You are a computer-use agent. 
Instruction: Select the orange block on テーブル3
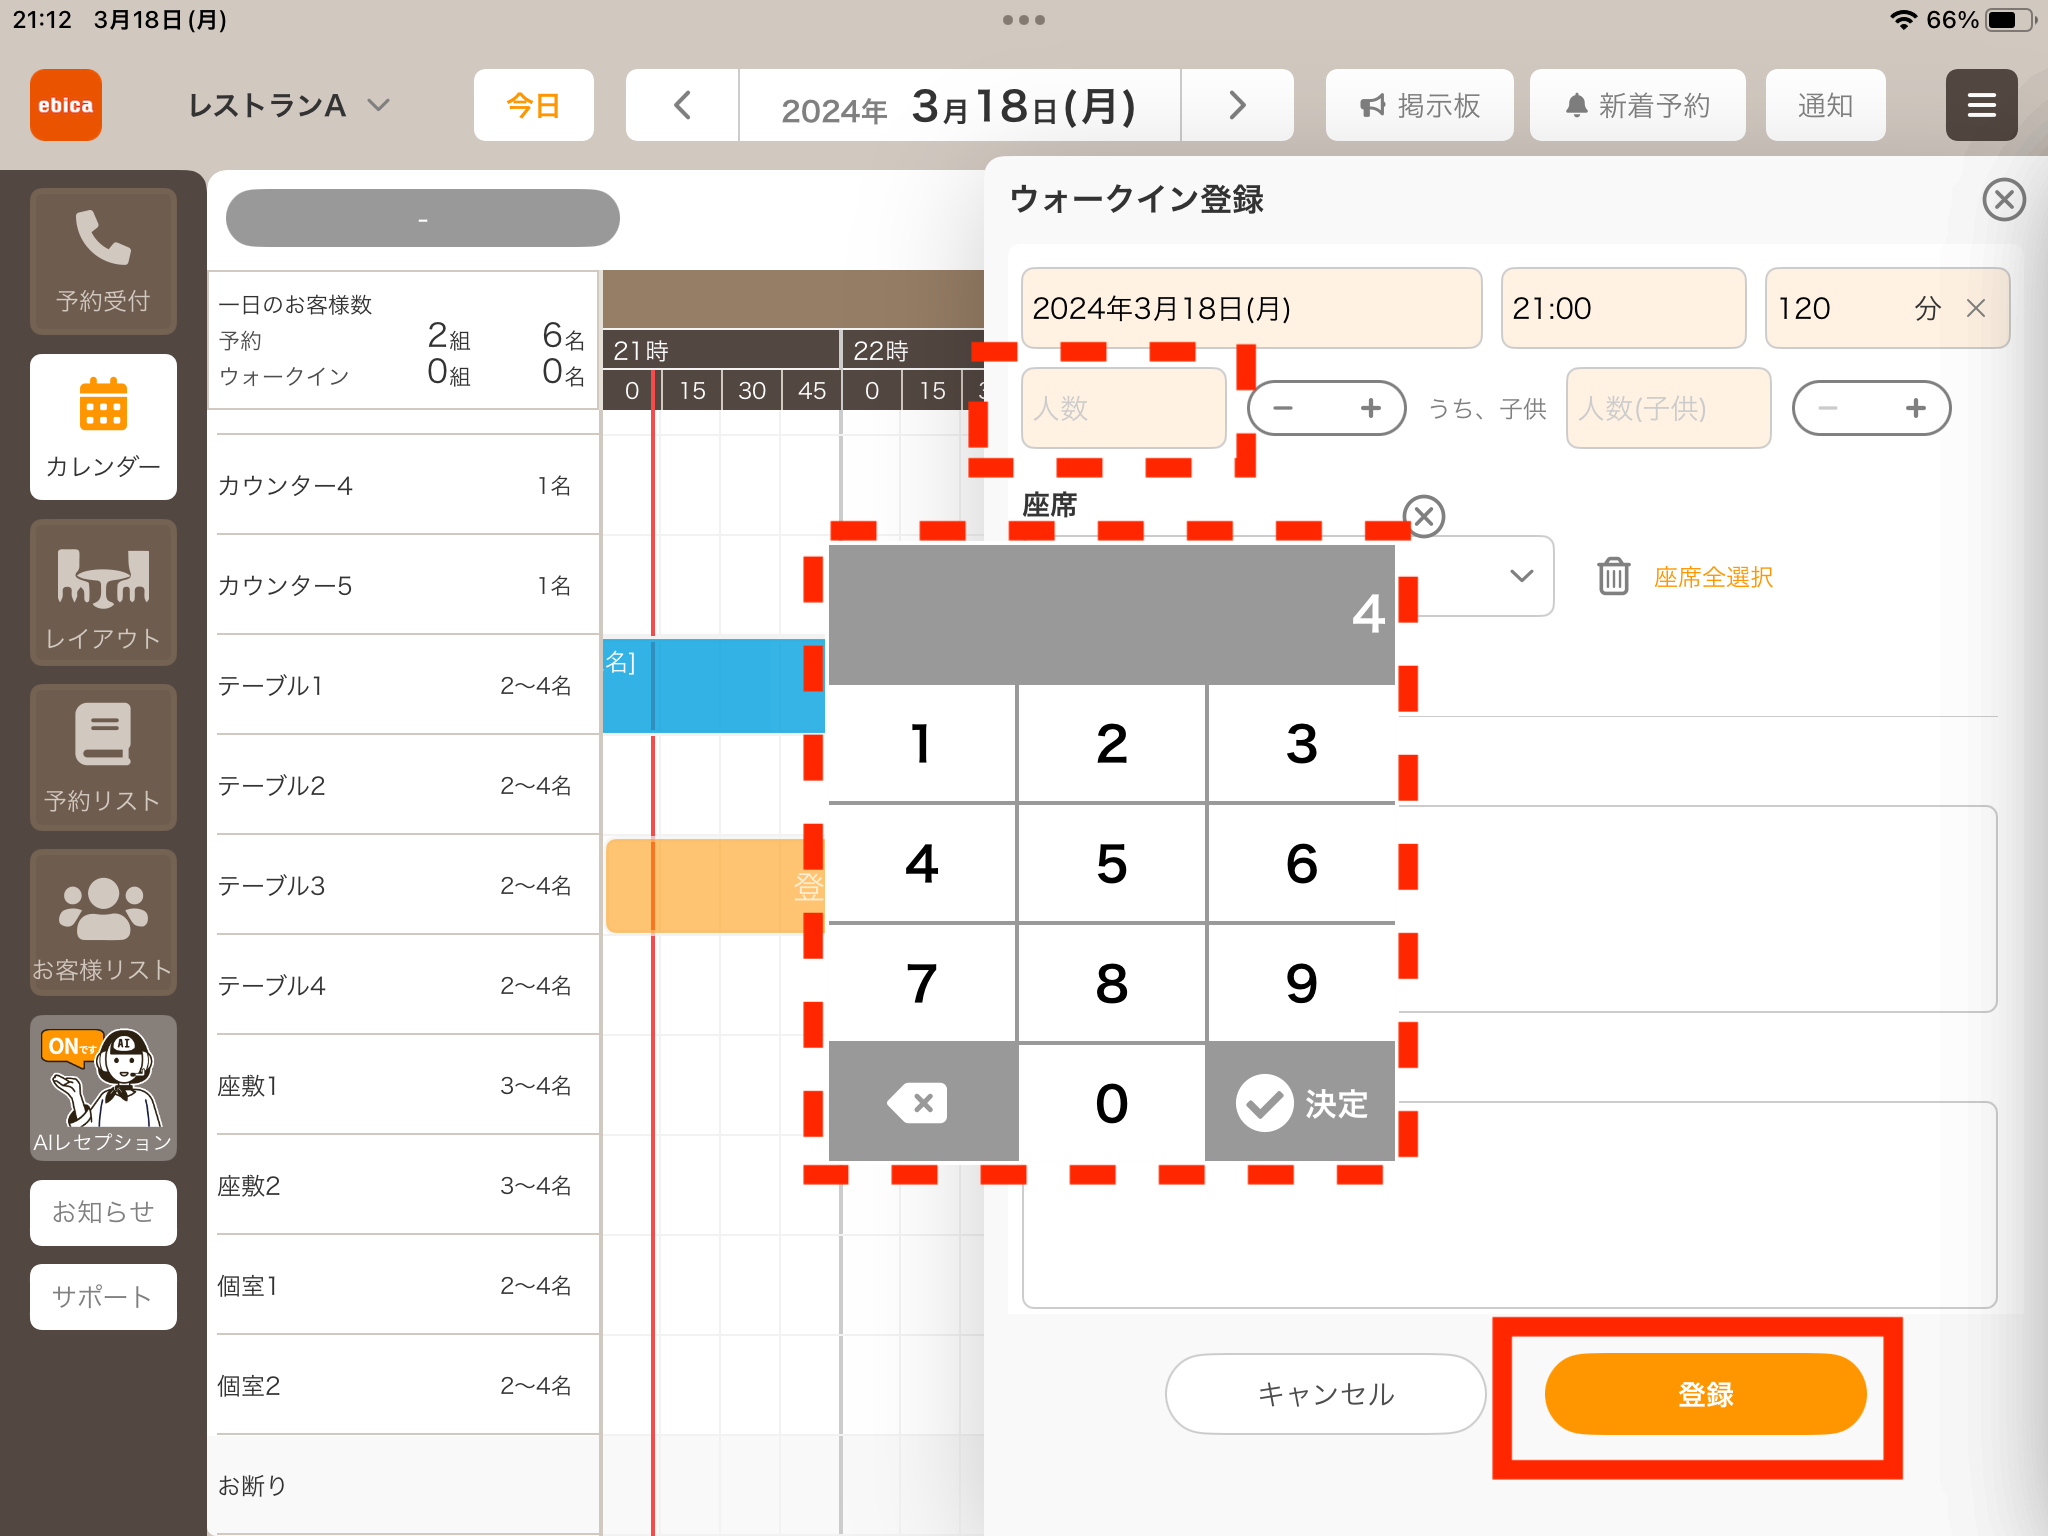point(714,886)
